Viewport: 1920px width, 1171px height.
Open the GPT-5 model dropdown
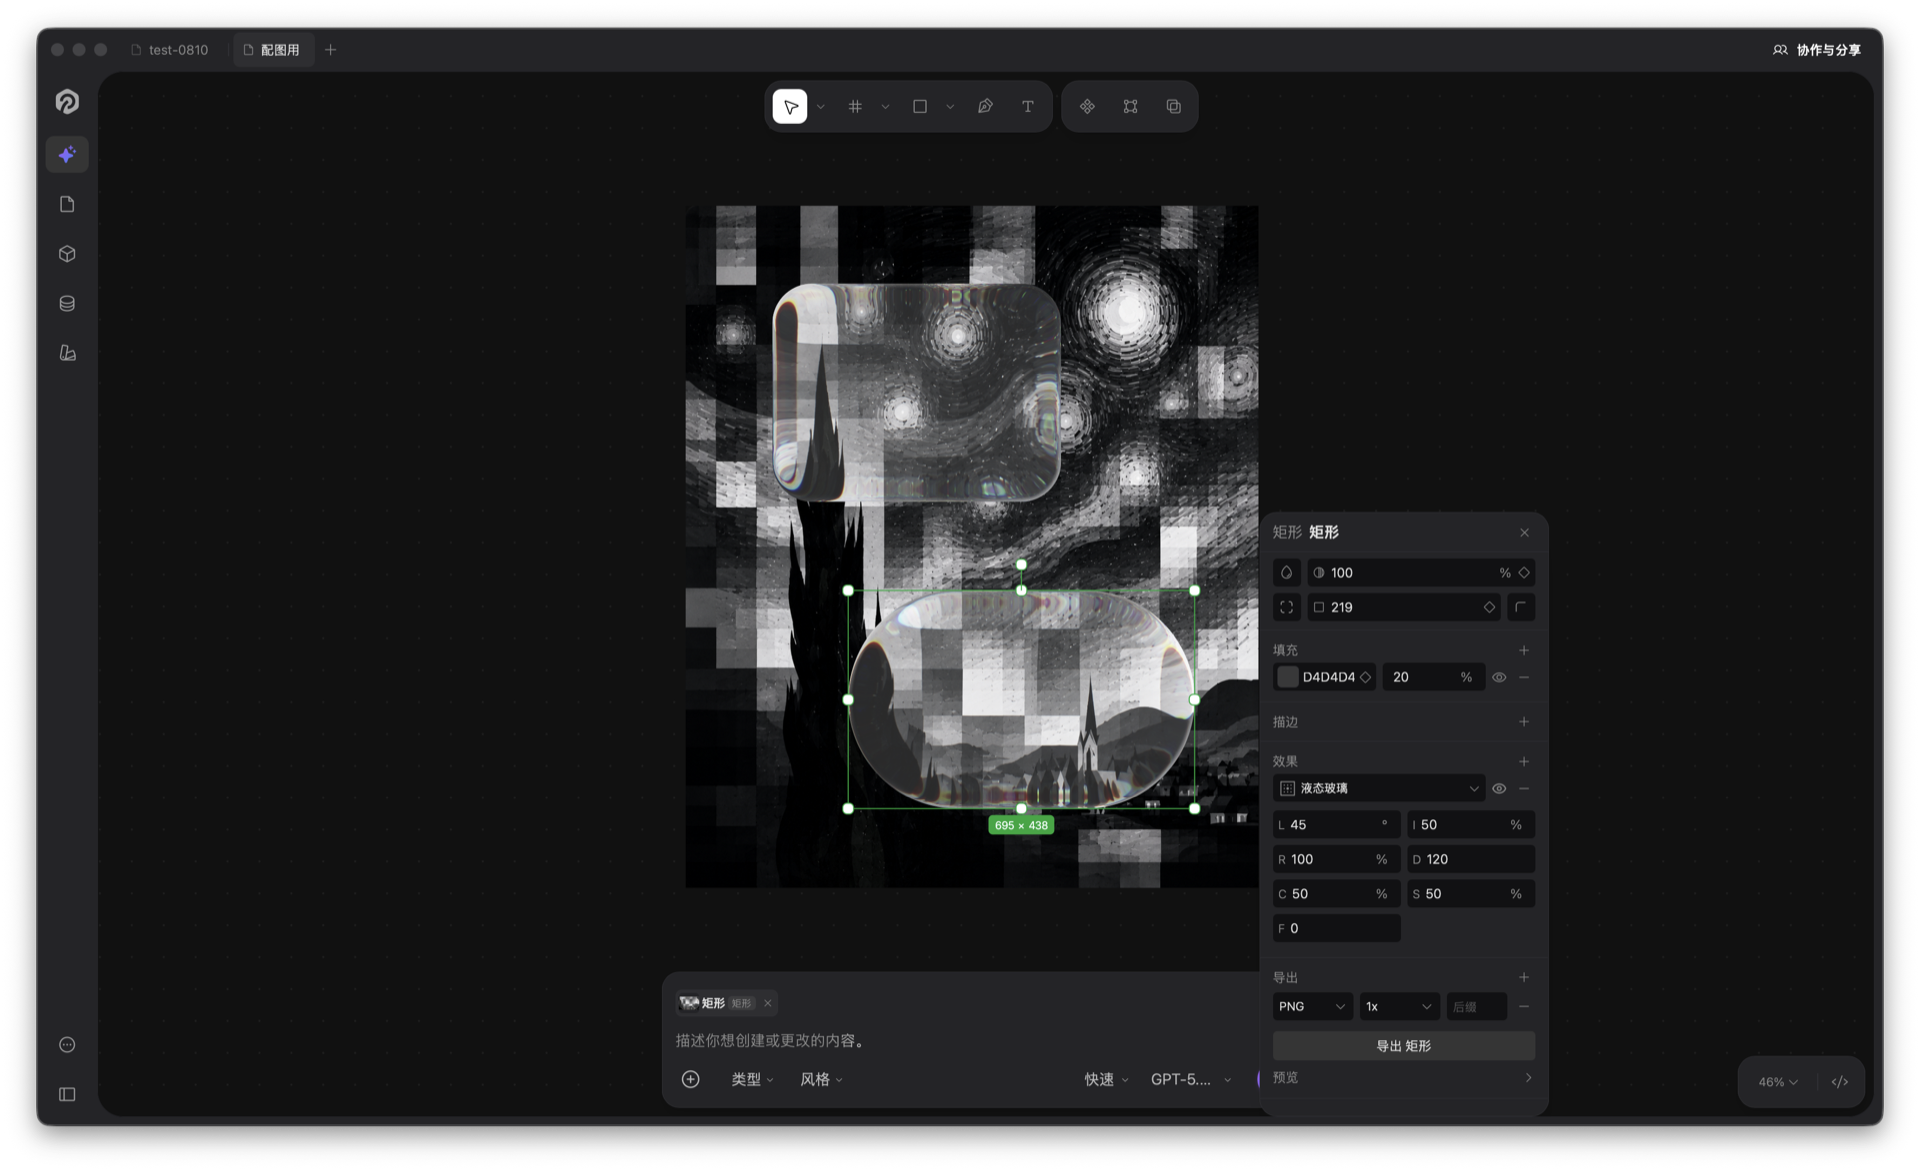click(x=1191, y=1079)
